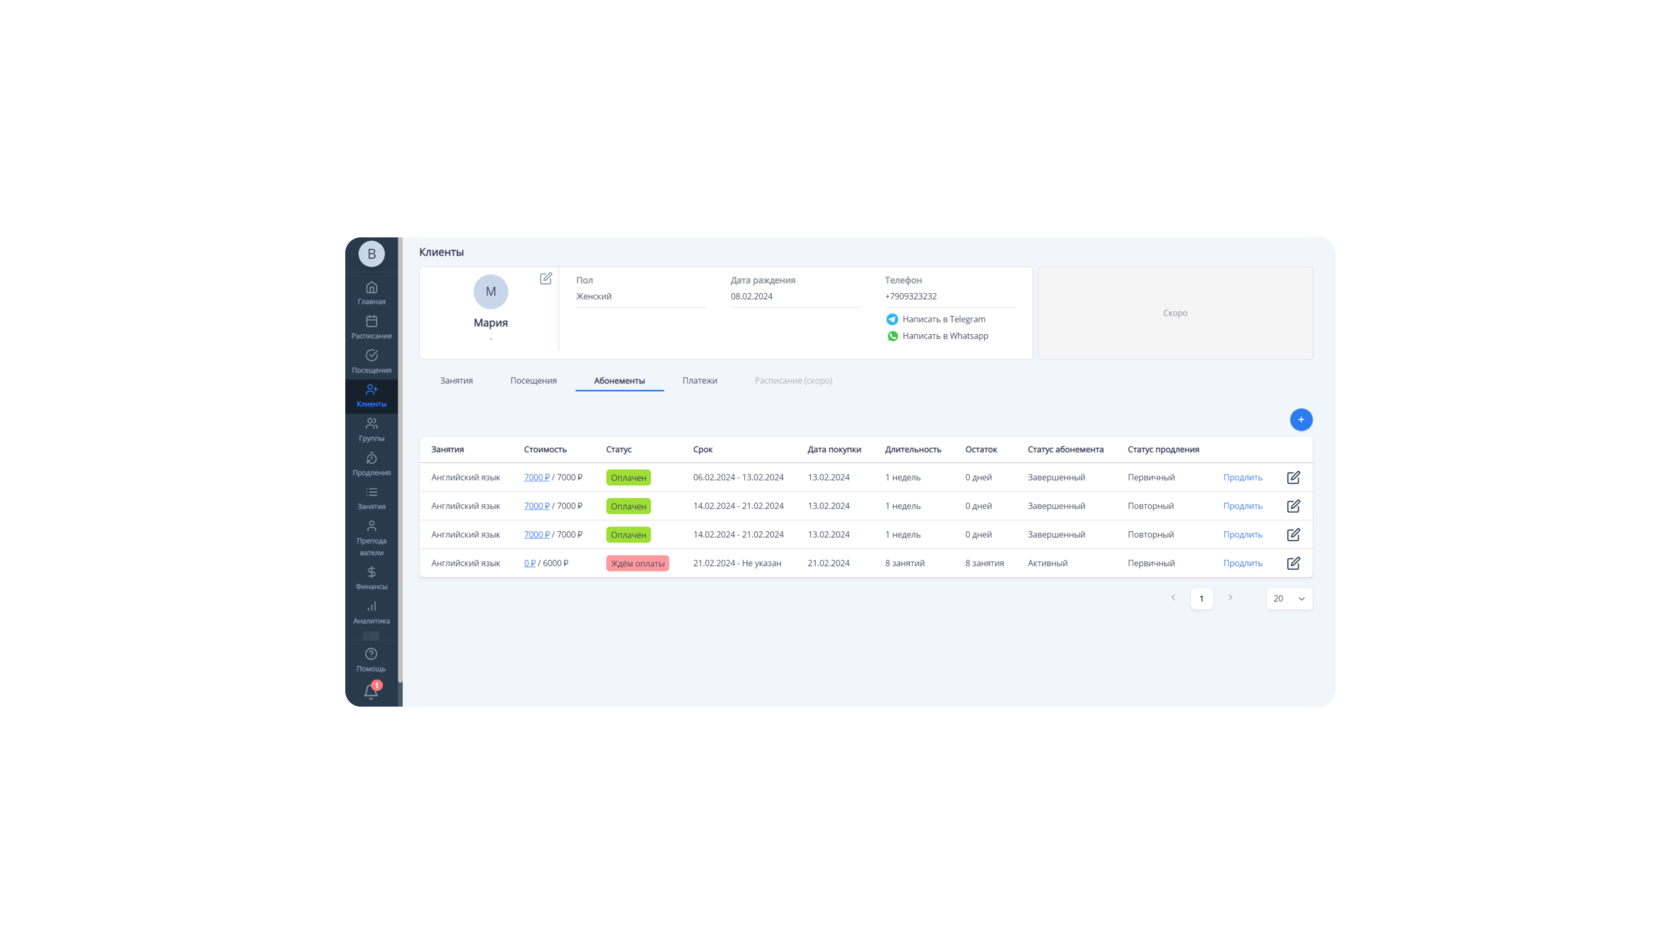Click the Группы groups icon in sidebar
Screen dimensions: 1680x944
[371, 423]
